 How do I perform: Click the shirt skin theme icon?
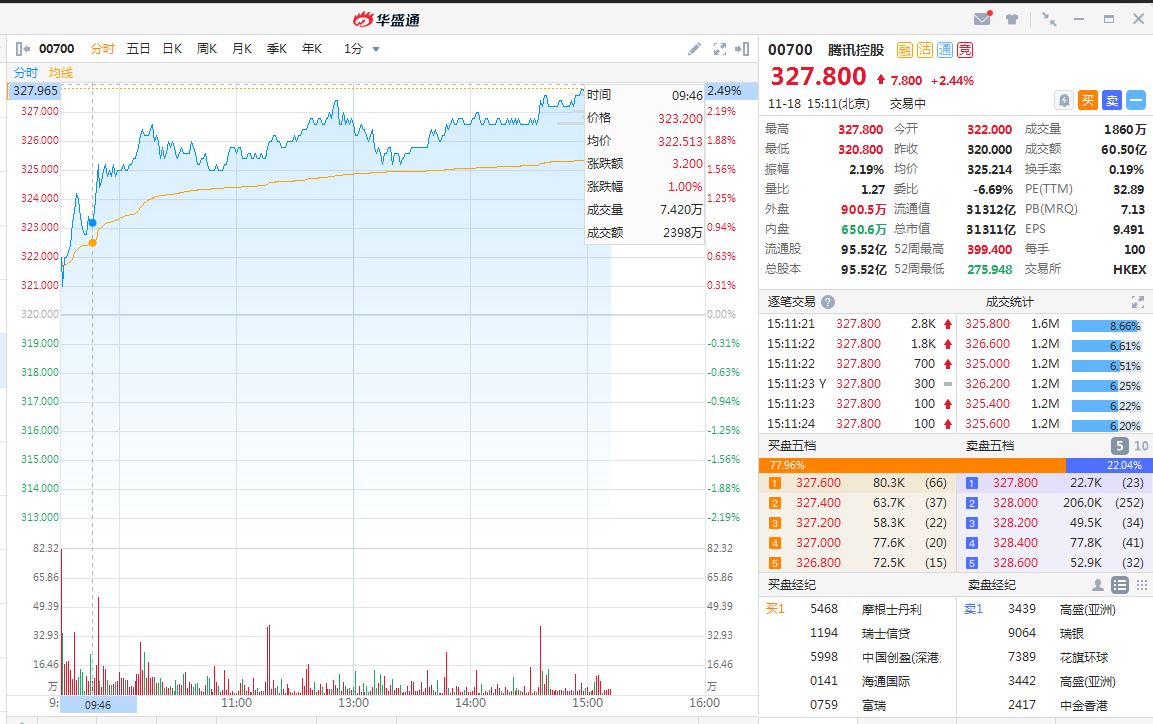coord(1012,19)
